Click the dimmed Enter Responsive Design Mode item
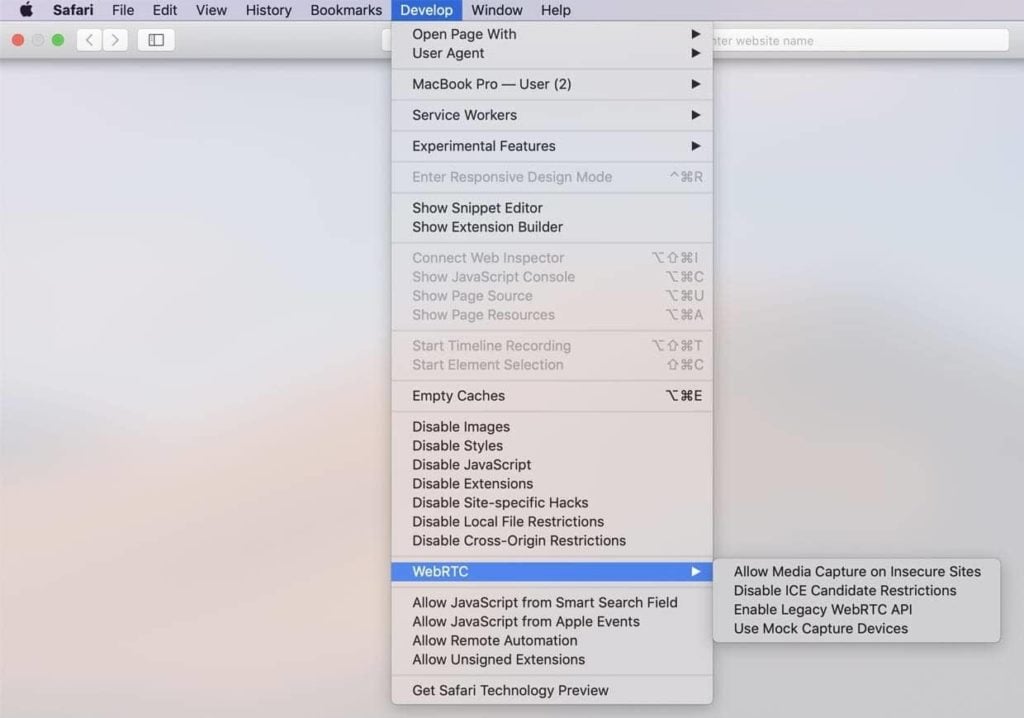This screenshot has width=1024, height=718. [x=552, y=177]
